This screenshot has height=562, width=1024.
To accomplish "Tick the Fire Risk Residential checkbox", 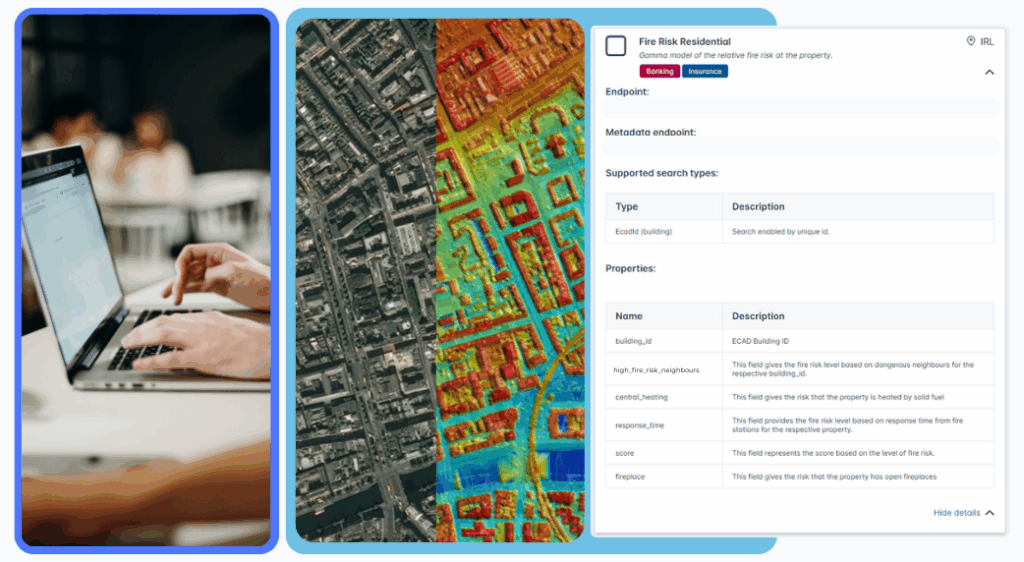I will [x=616, y=46].
